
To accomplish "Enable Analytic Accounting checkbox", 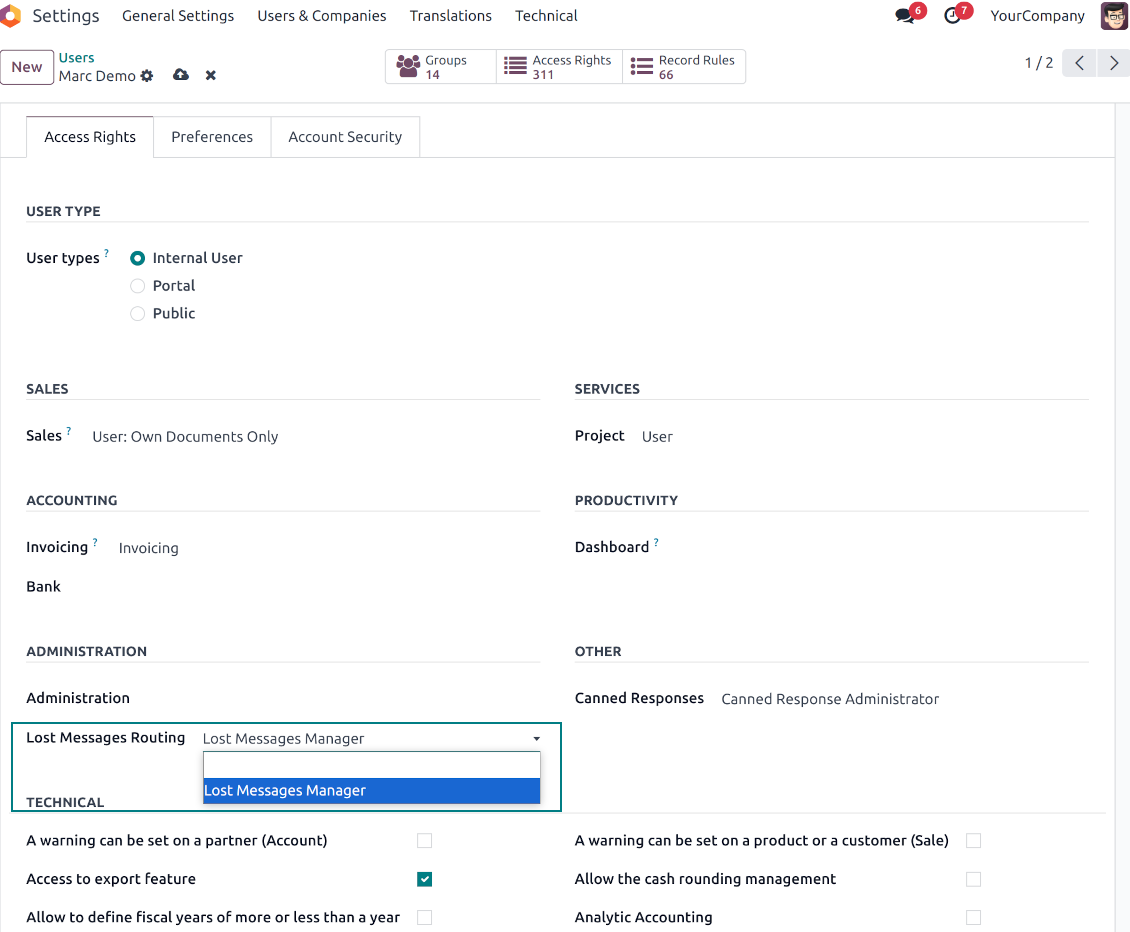I will (x=973, y=917).
